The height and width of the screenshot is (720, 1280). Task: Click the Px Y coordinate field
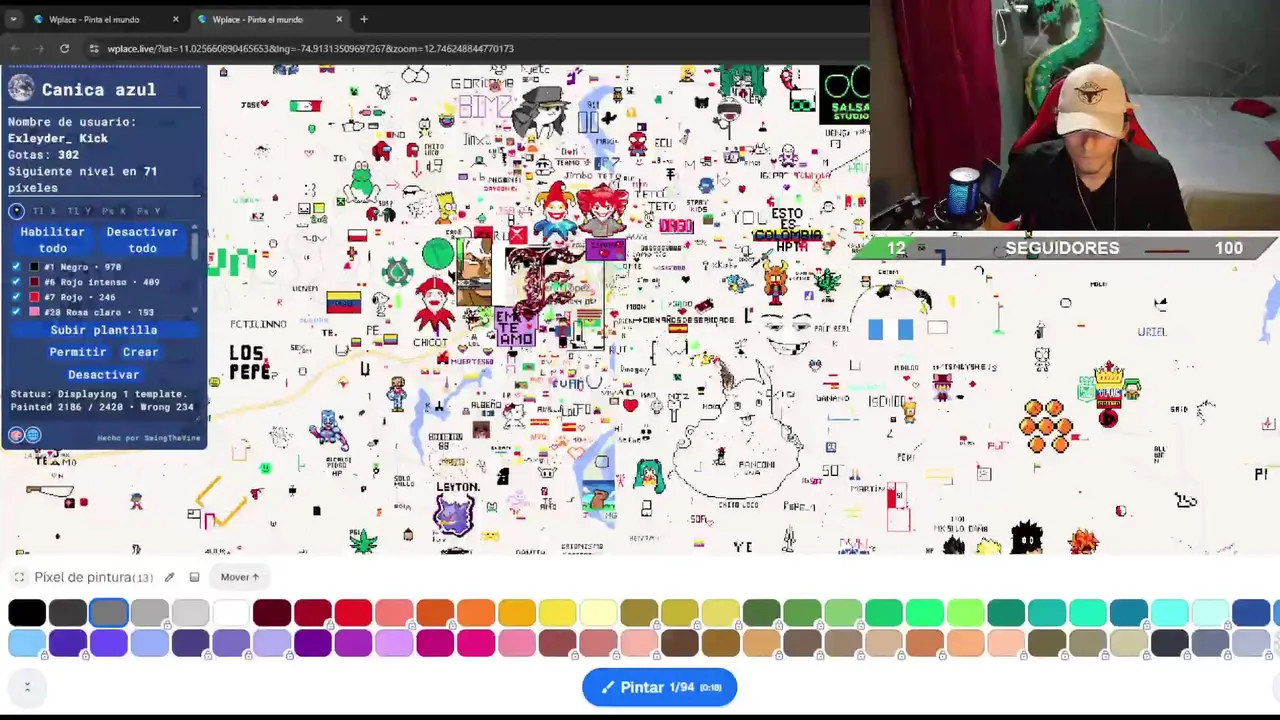click(x=148, y=211)
